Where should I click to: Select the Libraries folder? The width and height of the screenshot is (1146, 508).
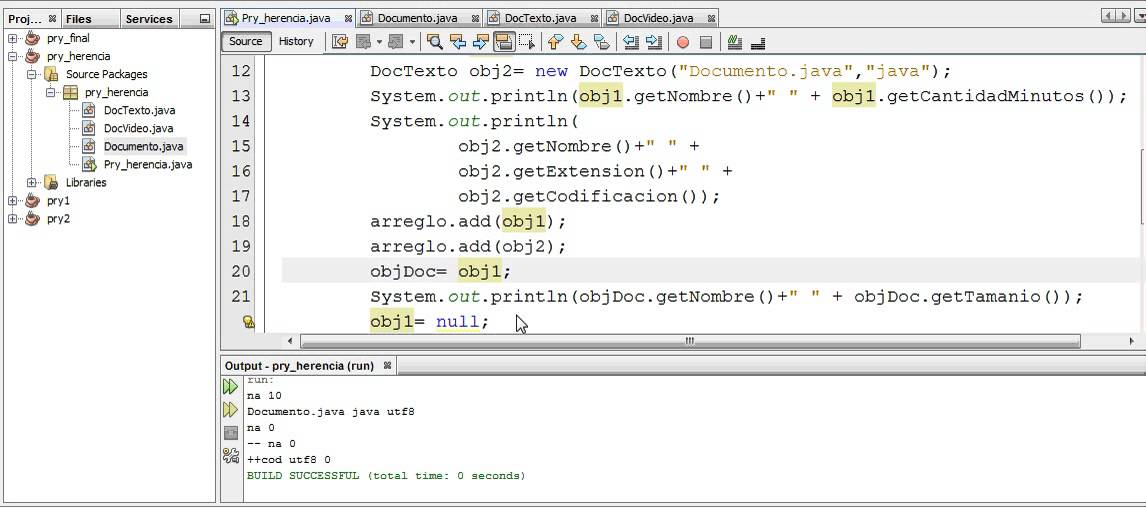pyautogui.click(x=86, y=183)
